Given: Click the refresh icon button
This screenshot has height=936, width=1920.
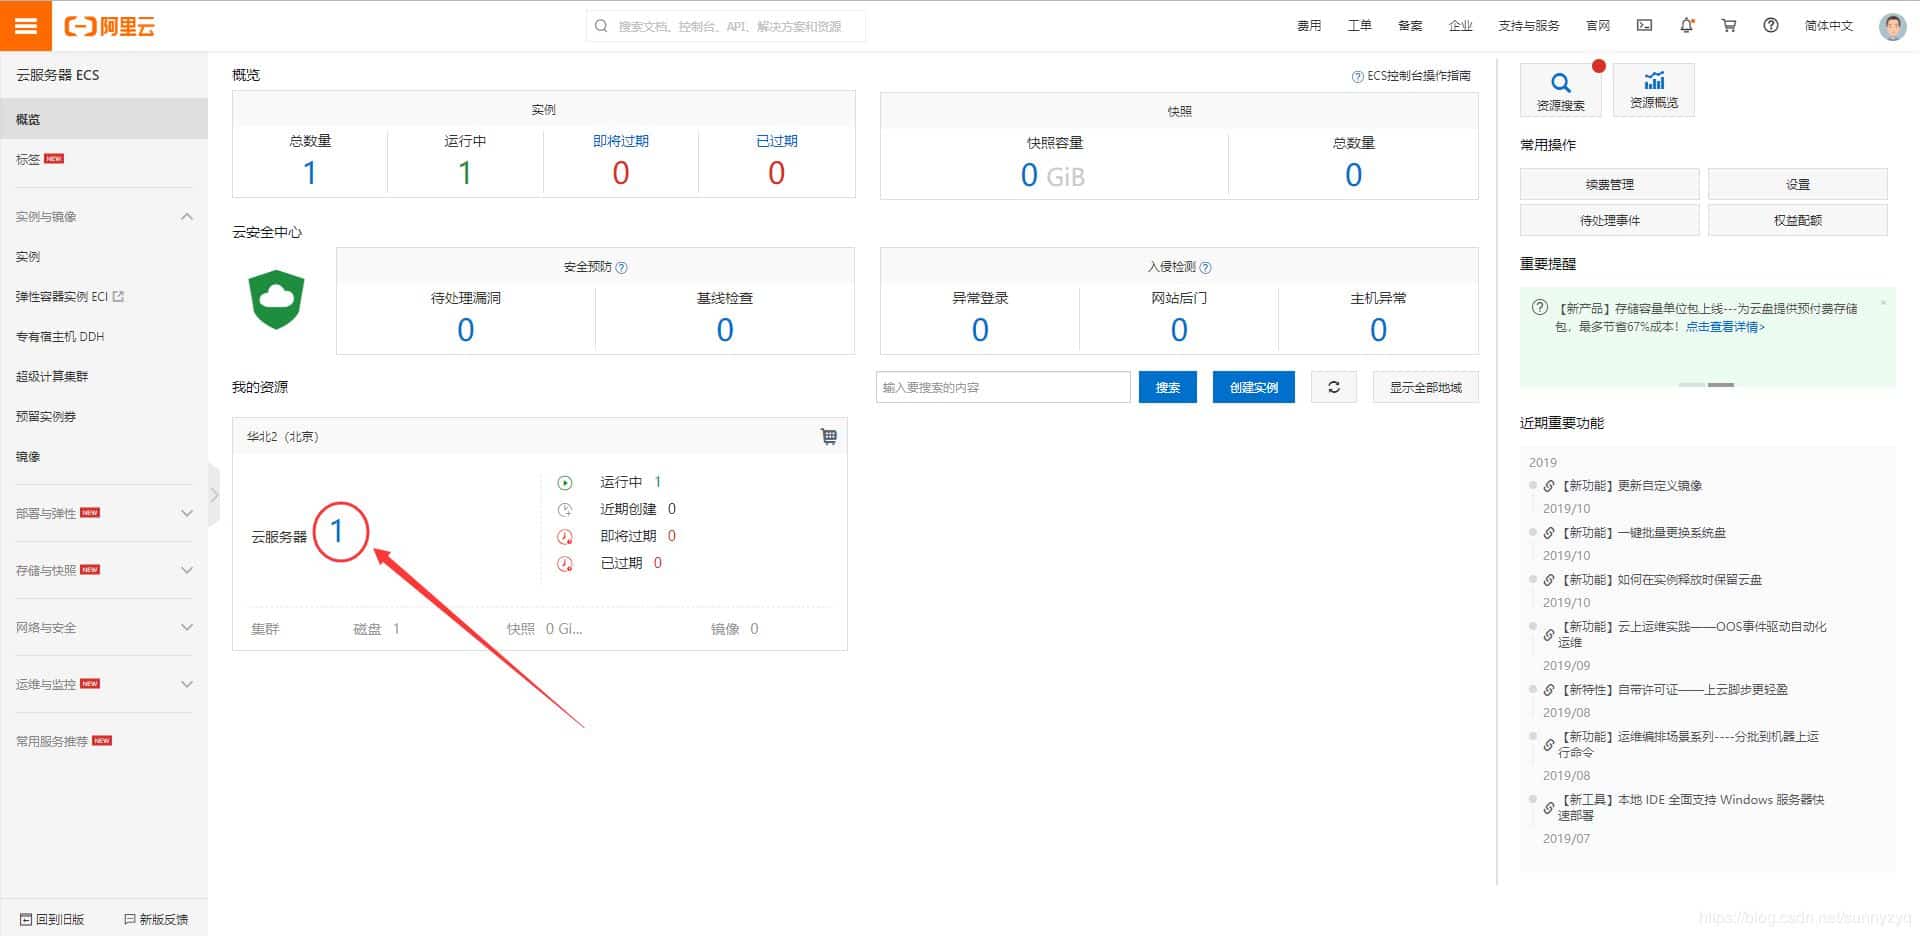Looking at the screenshot, I should point(1333,387).
